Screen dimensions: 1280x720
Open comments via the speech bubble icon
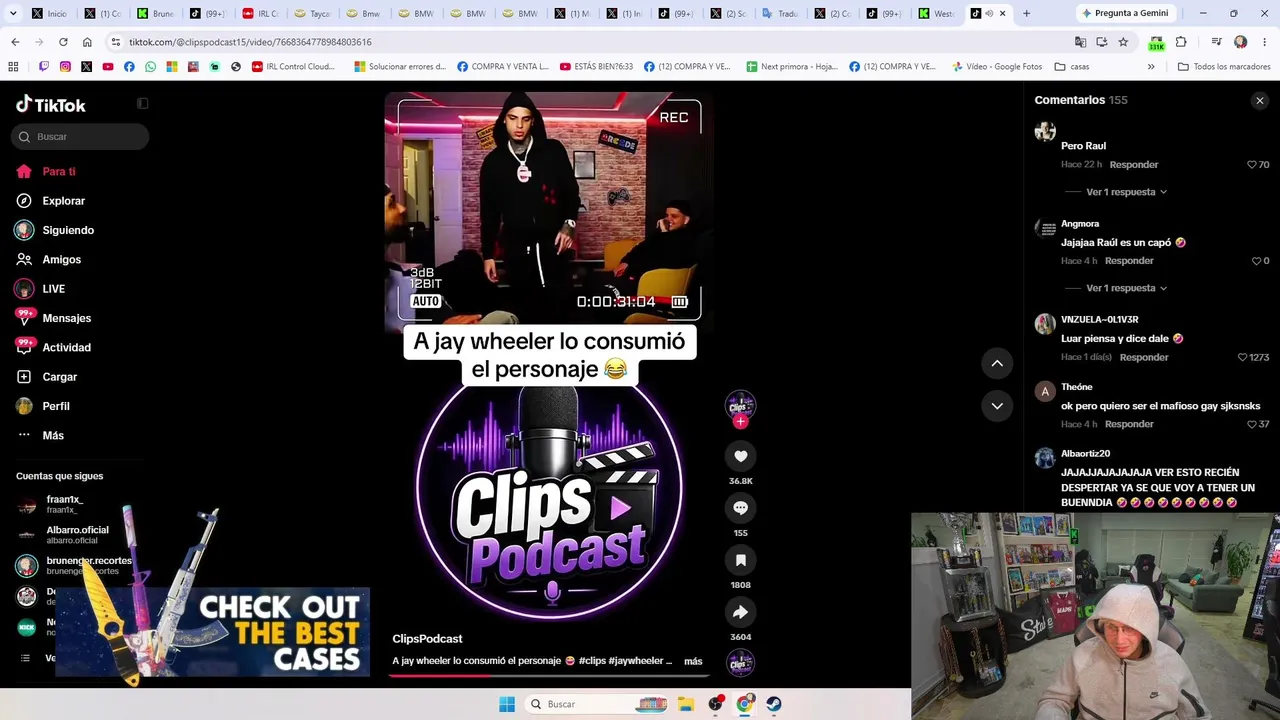tap(740, 508)
